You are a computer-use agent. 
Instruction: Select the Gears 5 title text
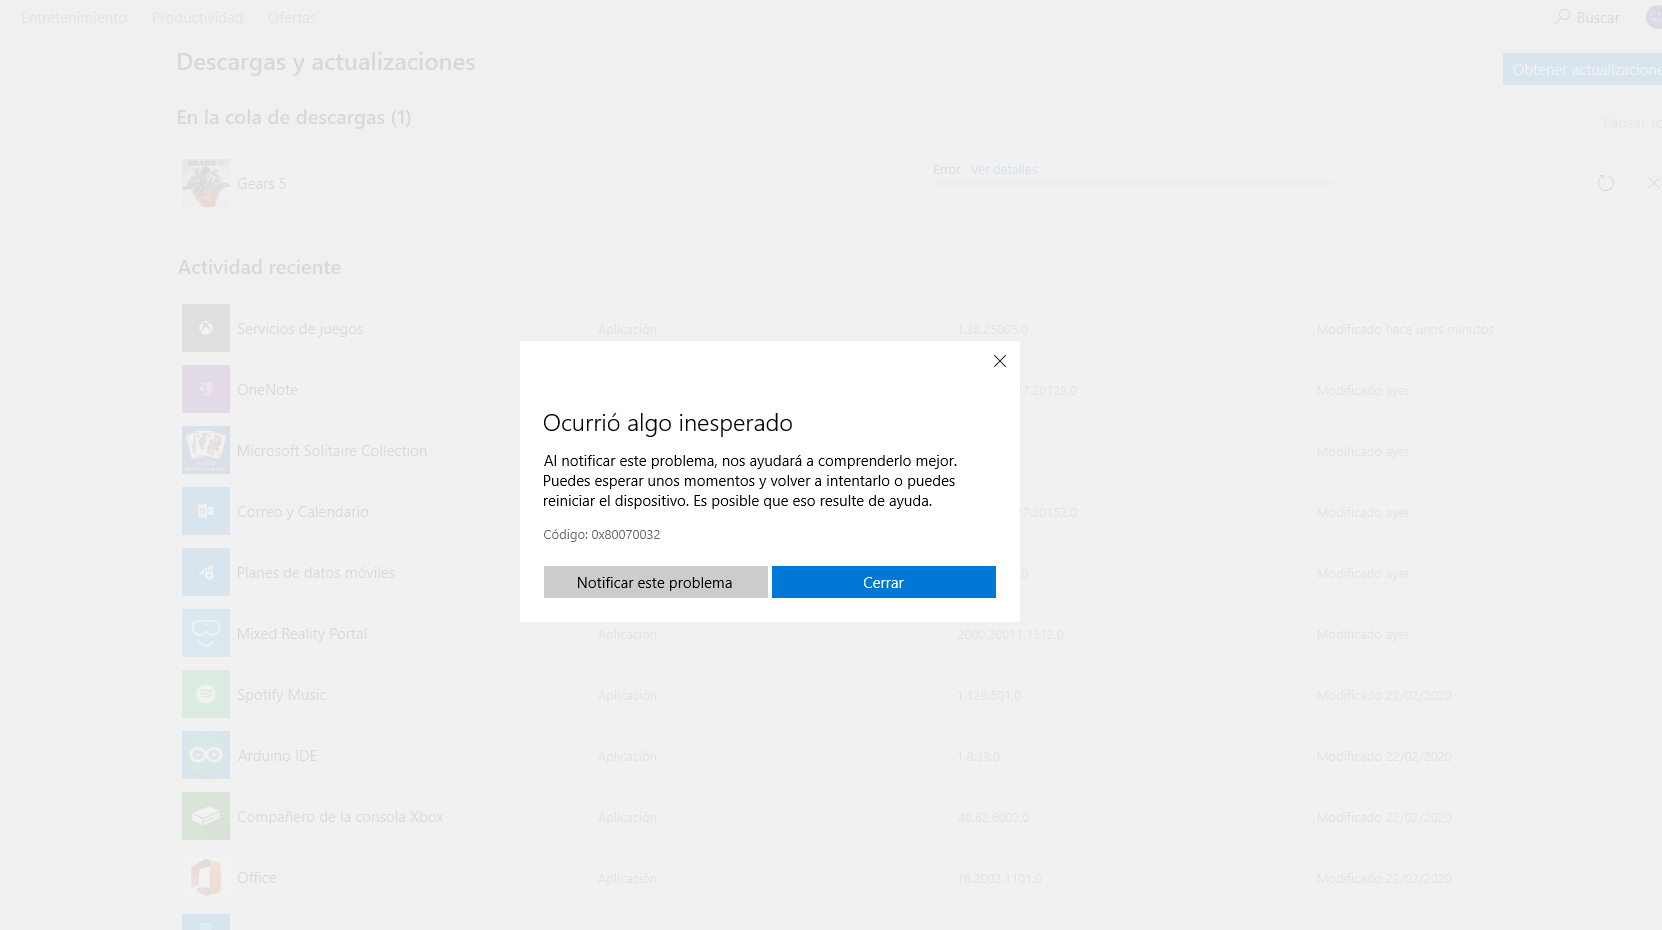[262, 184]
